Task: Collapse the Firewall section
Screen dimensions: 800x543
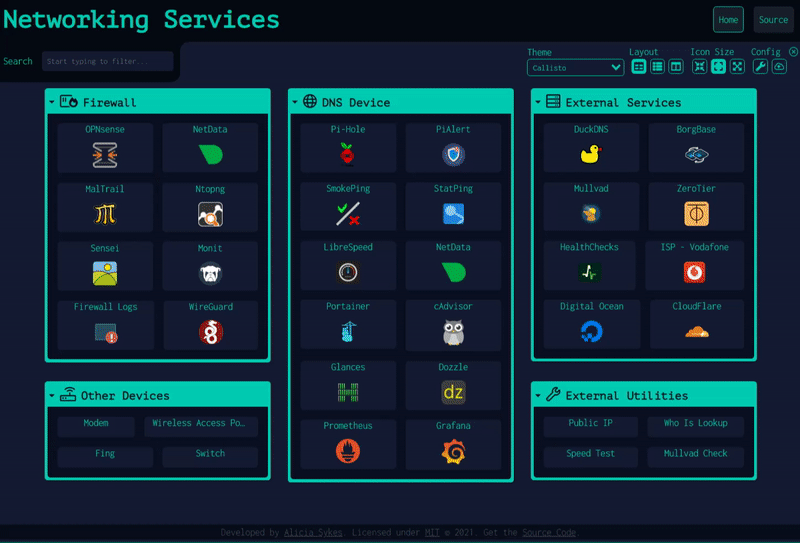Action: pos(51,102)
